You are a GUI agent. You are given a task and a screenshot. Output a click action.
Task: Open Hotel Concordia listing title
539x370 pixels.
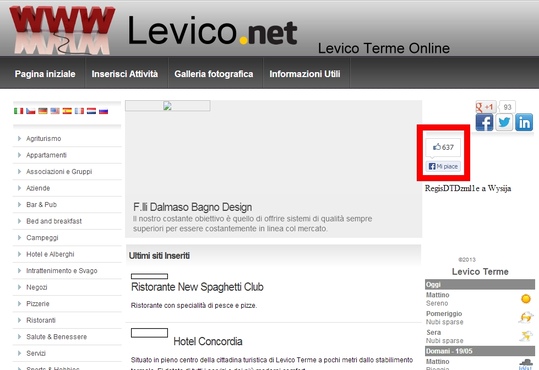(208, 341)
